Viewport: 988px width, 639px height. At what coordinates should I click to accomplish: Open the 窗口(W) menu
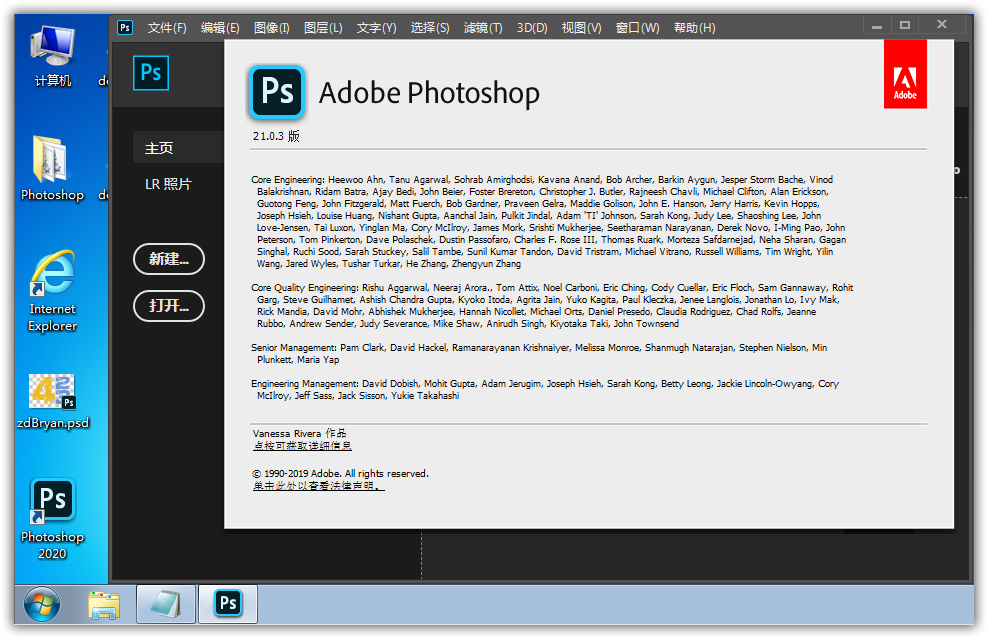tap(638, 28)
